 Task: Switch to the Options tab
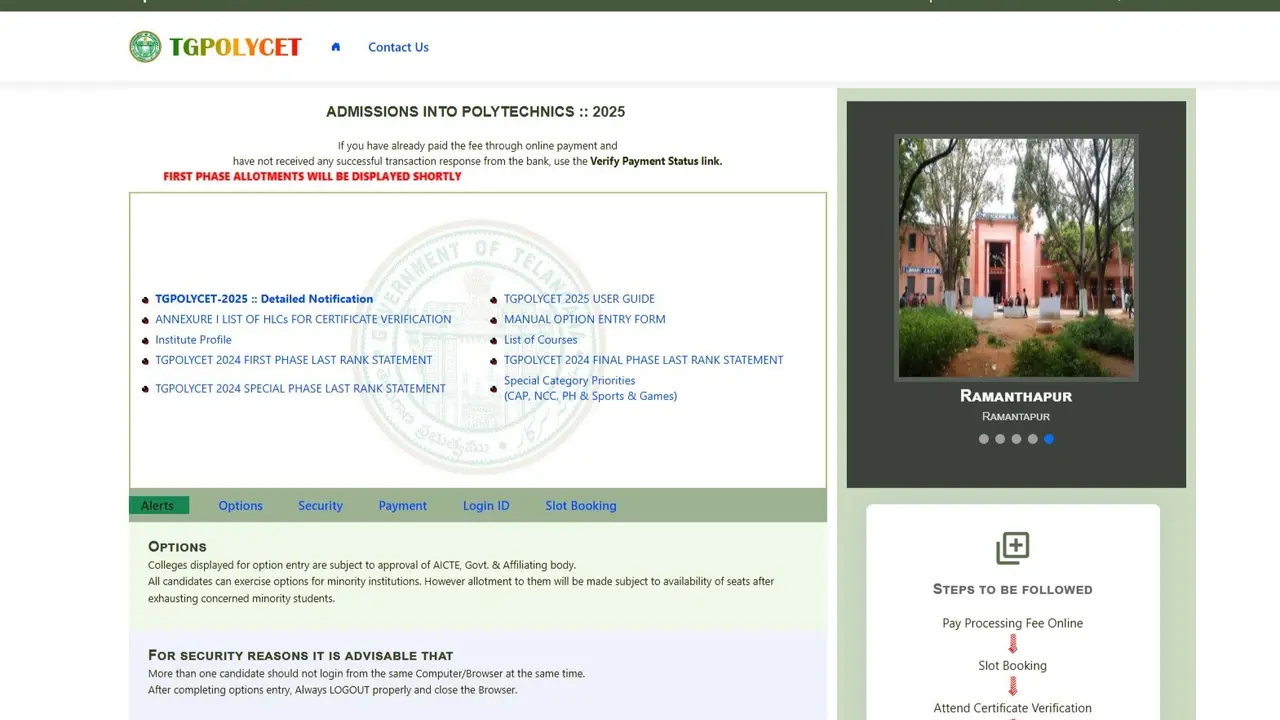pyautogui.click(x=240, y=505)
